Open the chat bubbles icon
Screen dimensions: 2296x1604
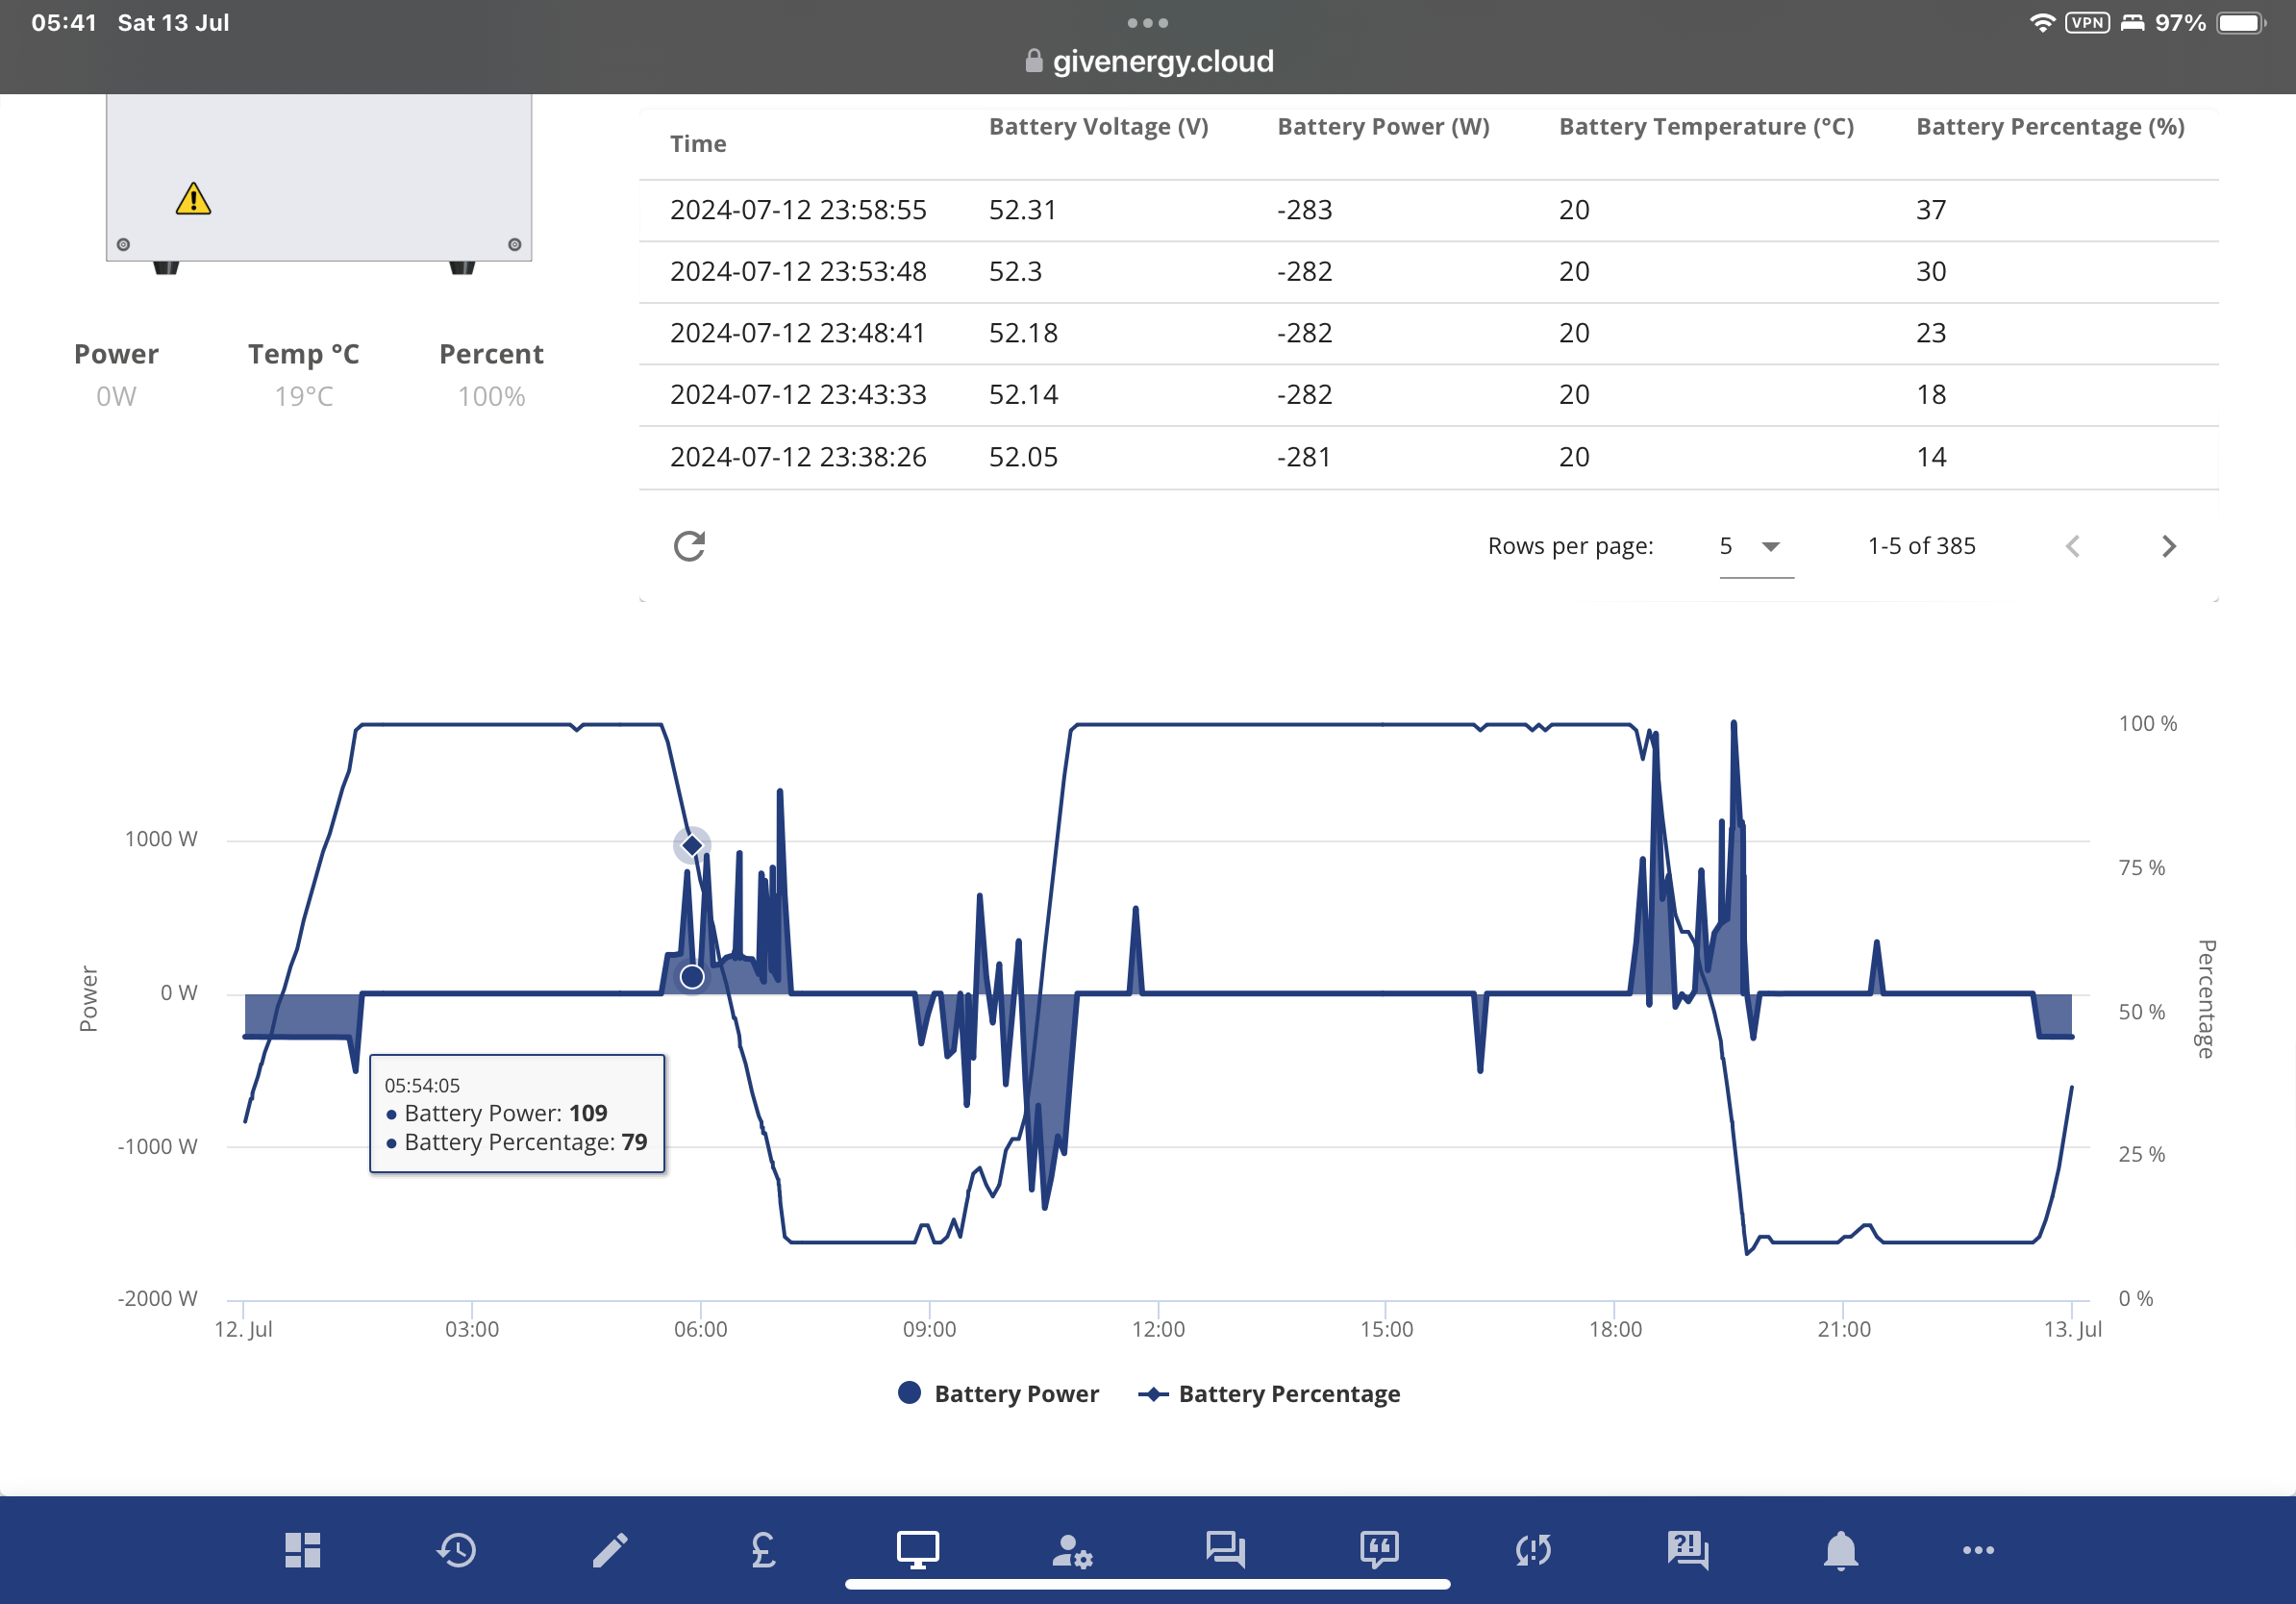(1225, 1550)
